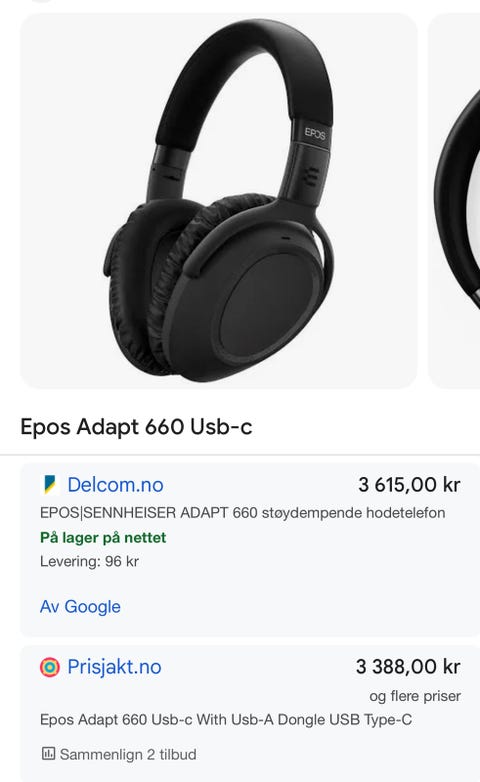The height and width of the screenshot is (782, 480).
Task: Click På lager på nettet status
Action: [x=103, y=538]
